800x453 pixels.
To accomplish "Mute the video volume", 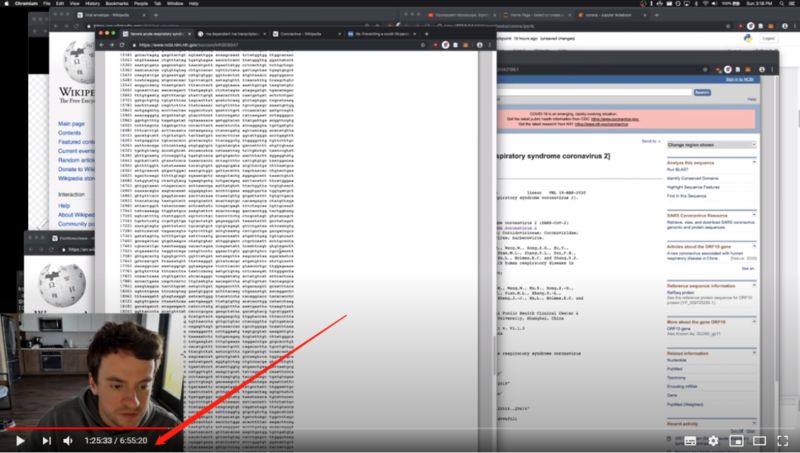I will (x=68, y=441).
